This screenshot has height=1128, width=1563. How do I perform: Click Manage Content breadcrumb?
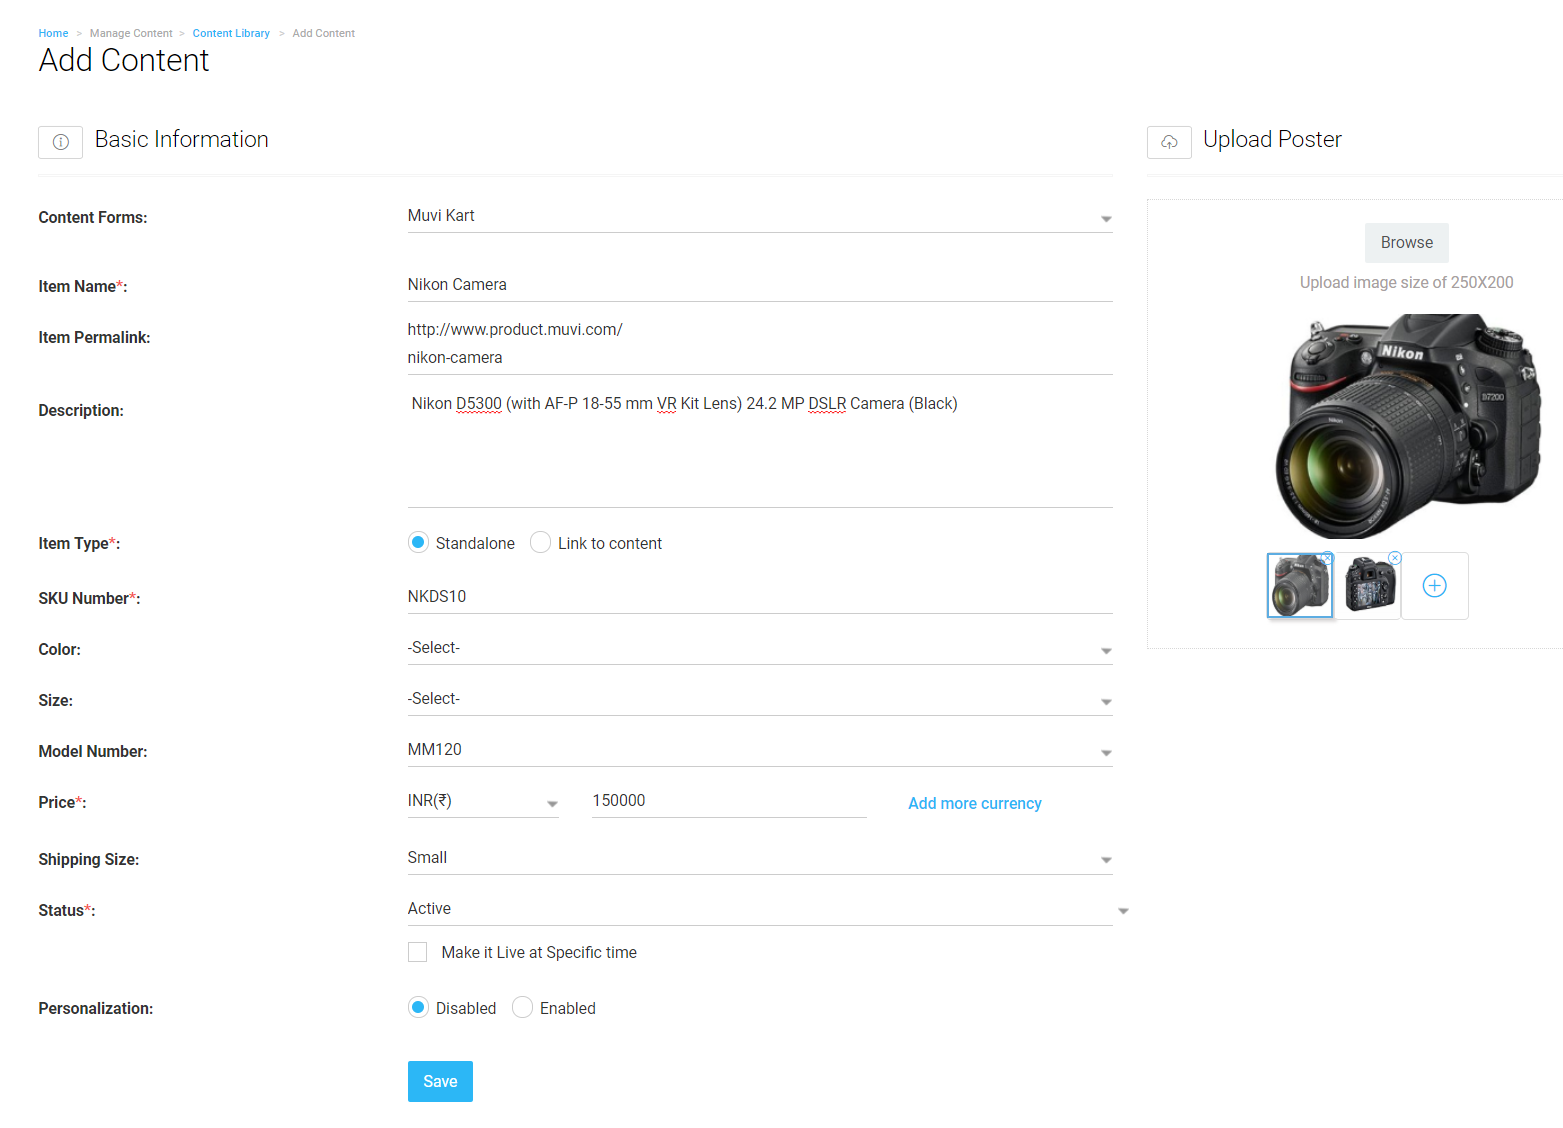click(x=131, y=33)
